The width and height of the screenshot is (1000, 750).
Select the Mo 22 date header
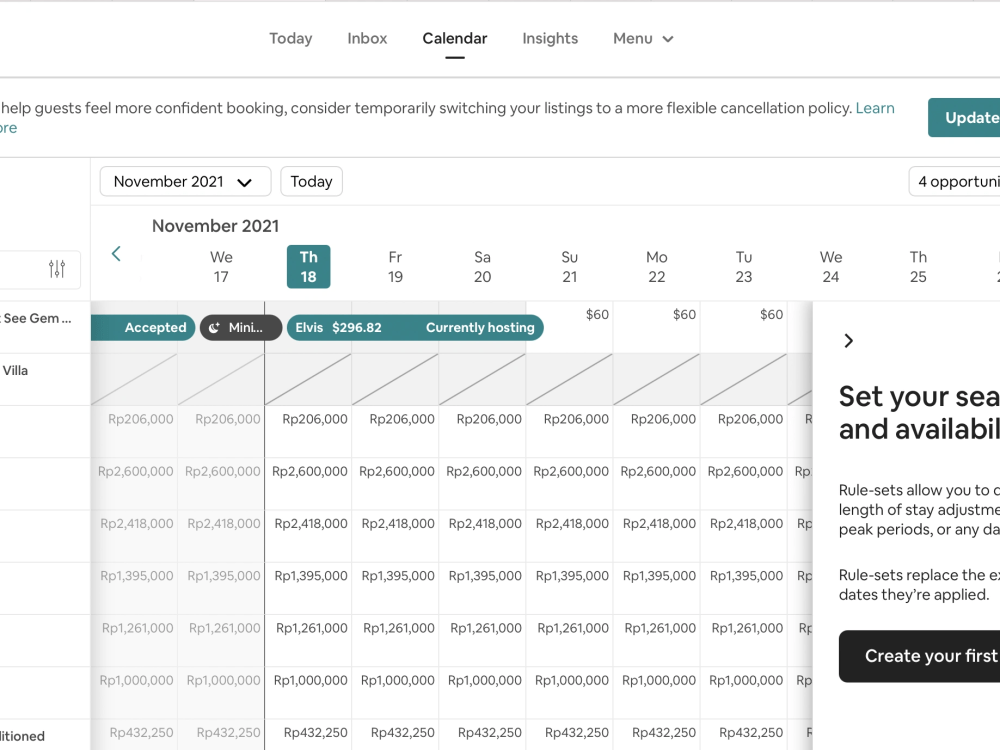point(657,267)
